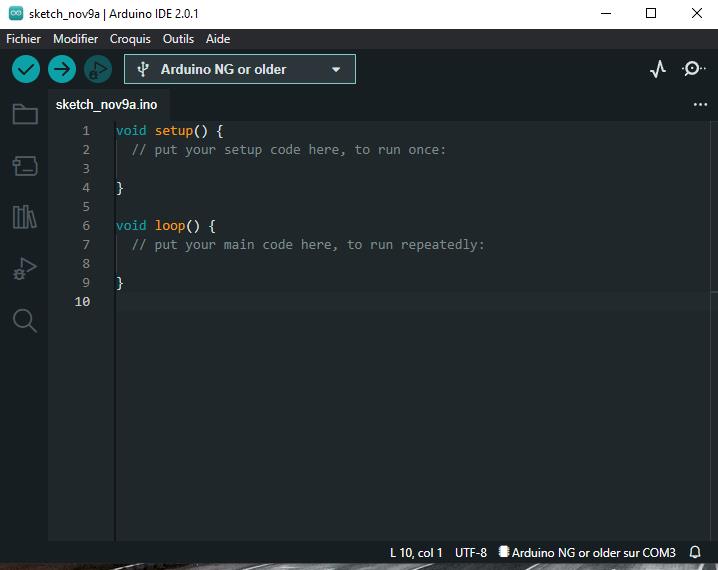Image resolution: width=718 pixels, height=570 pixels.
Task: Place cursor on empty line 3
Action: [x=412, y=169]
